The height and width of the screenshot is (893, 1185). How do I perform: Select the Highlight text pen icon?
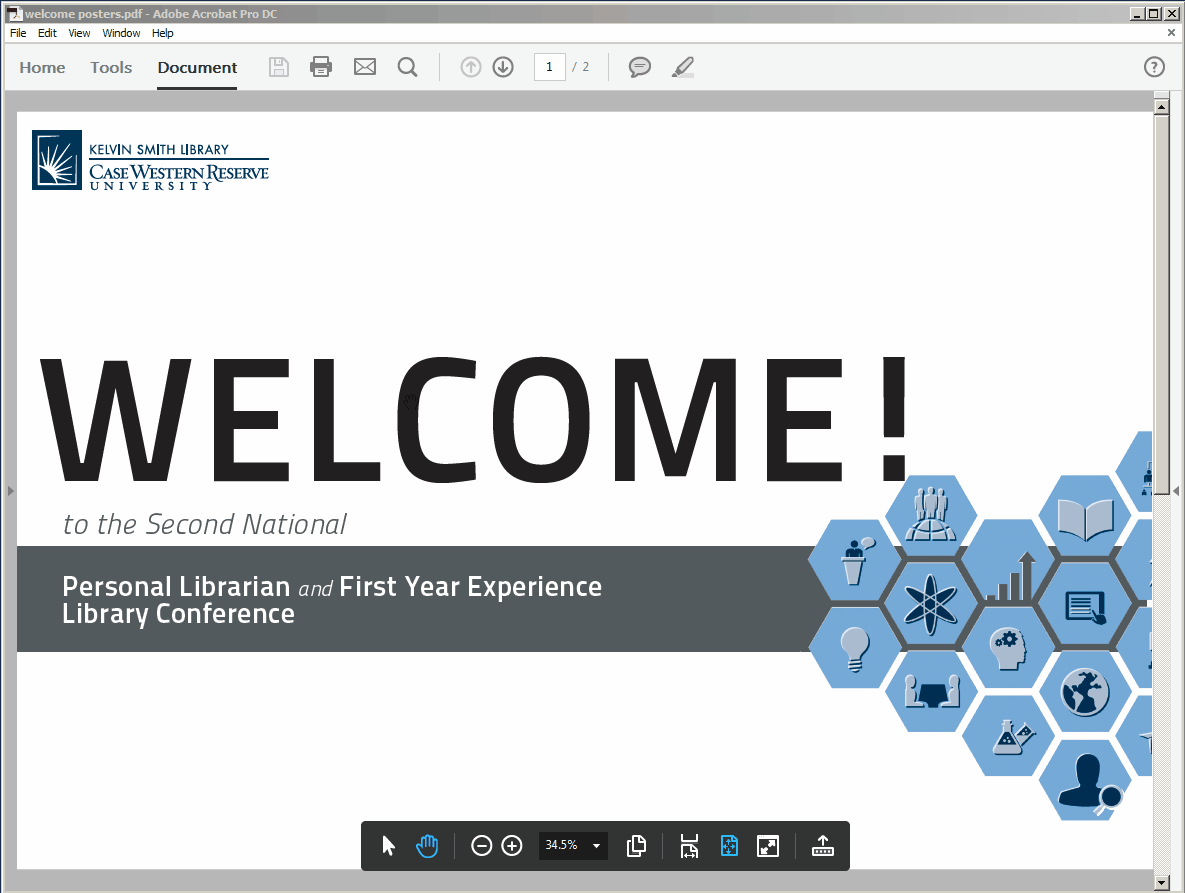tap(682, 67)
